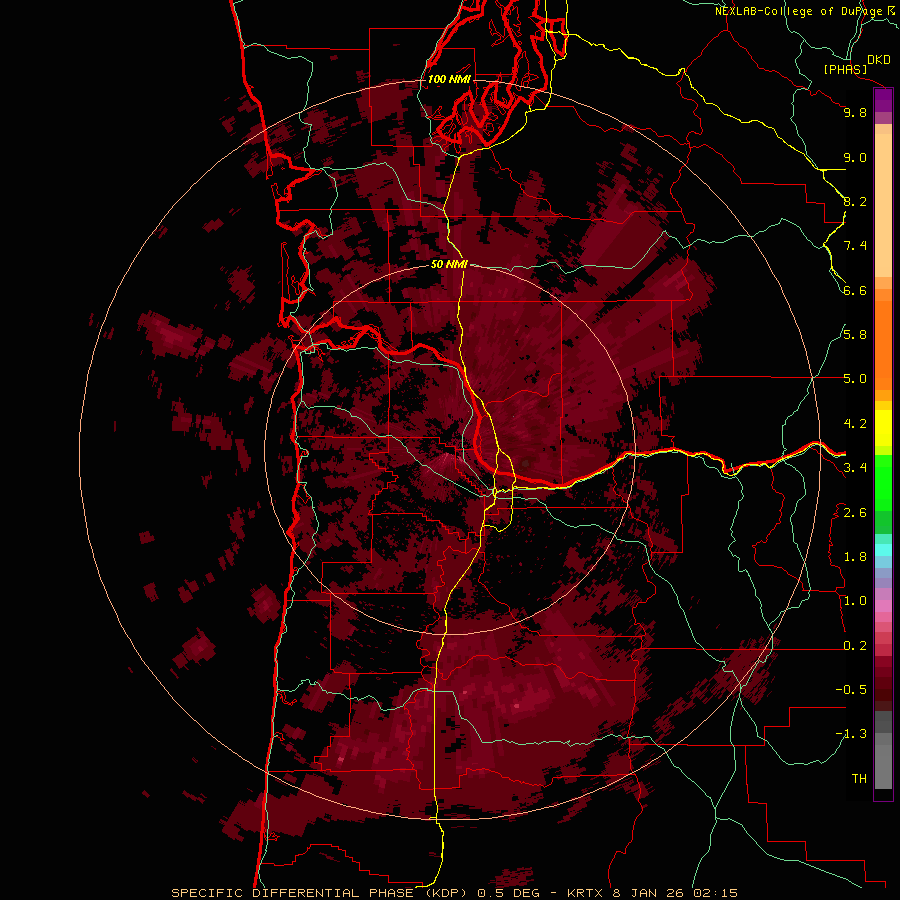Pick the bright green color bar segment

(883, 483)
